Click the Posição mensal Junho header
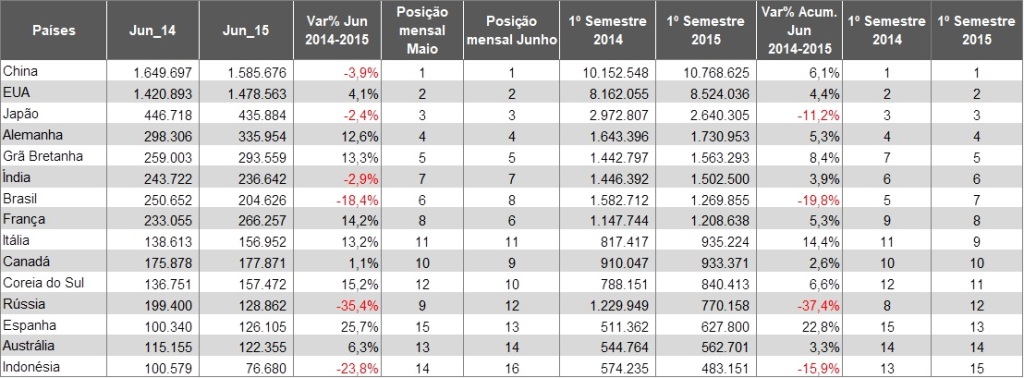Screen dimensions: 1024x378 pyautogui.click(x=511, y=31)
